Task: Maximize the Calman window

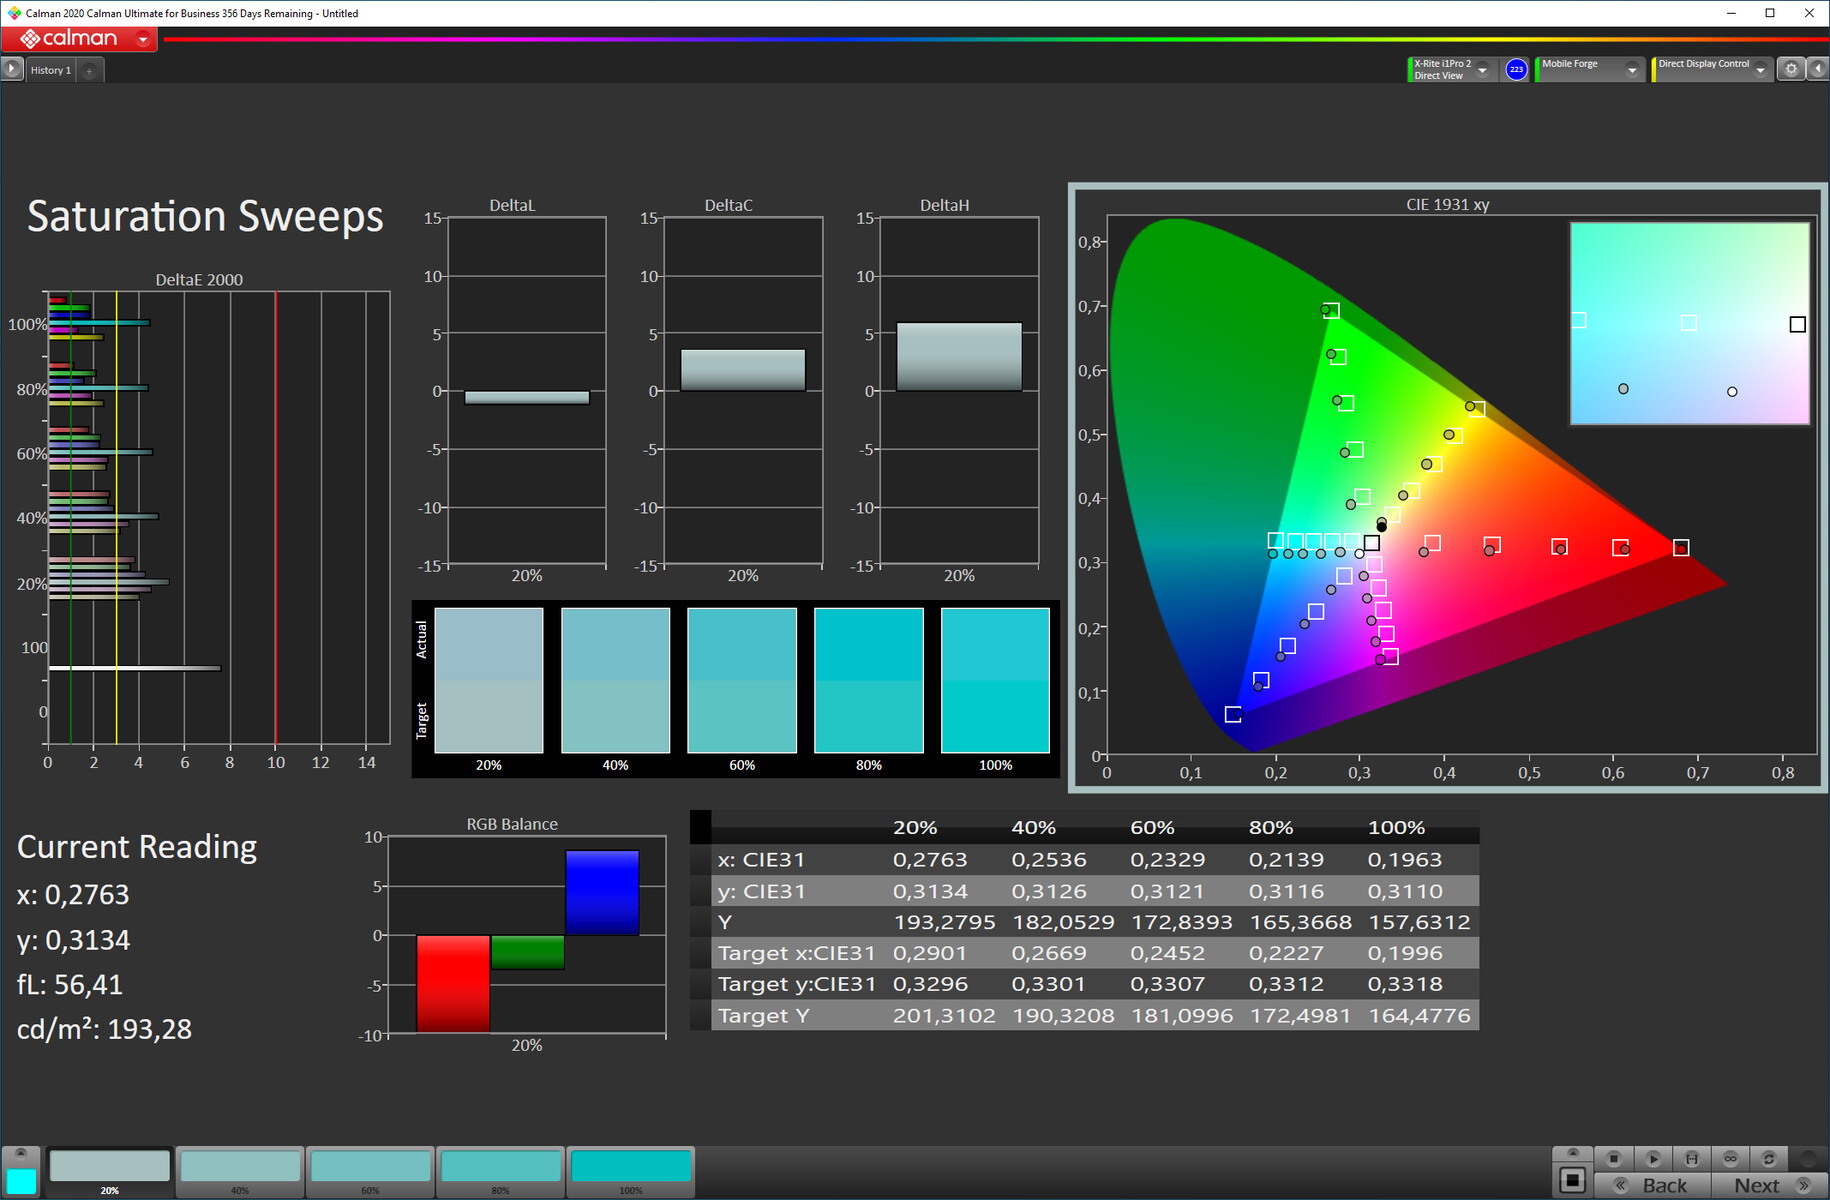Action: coord(1770,13)
